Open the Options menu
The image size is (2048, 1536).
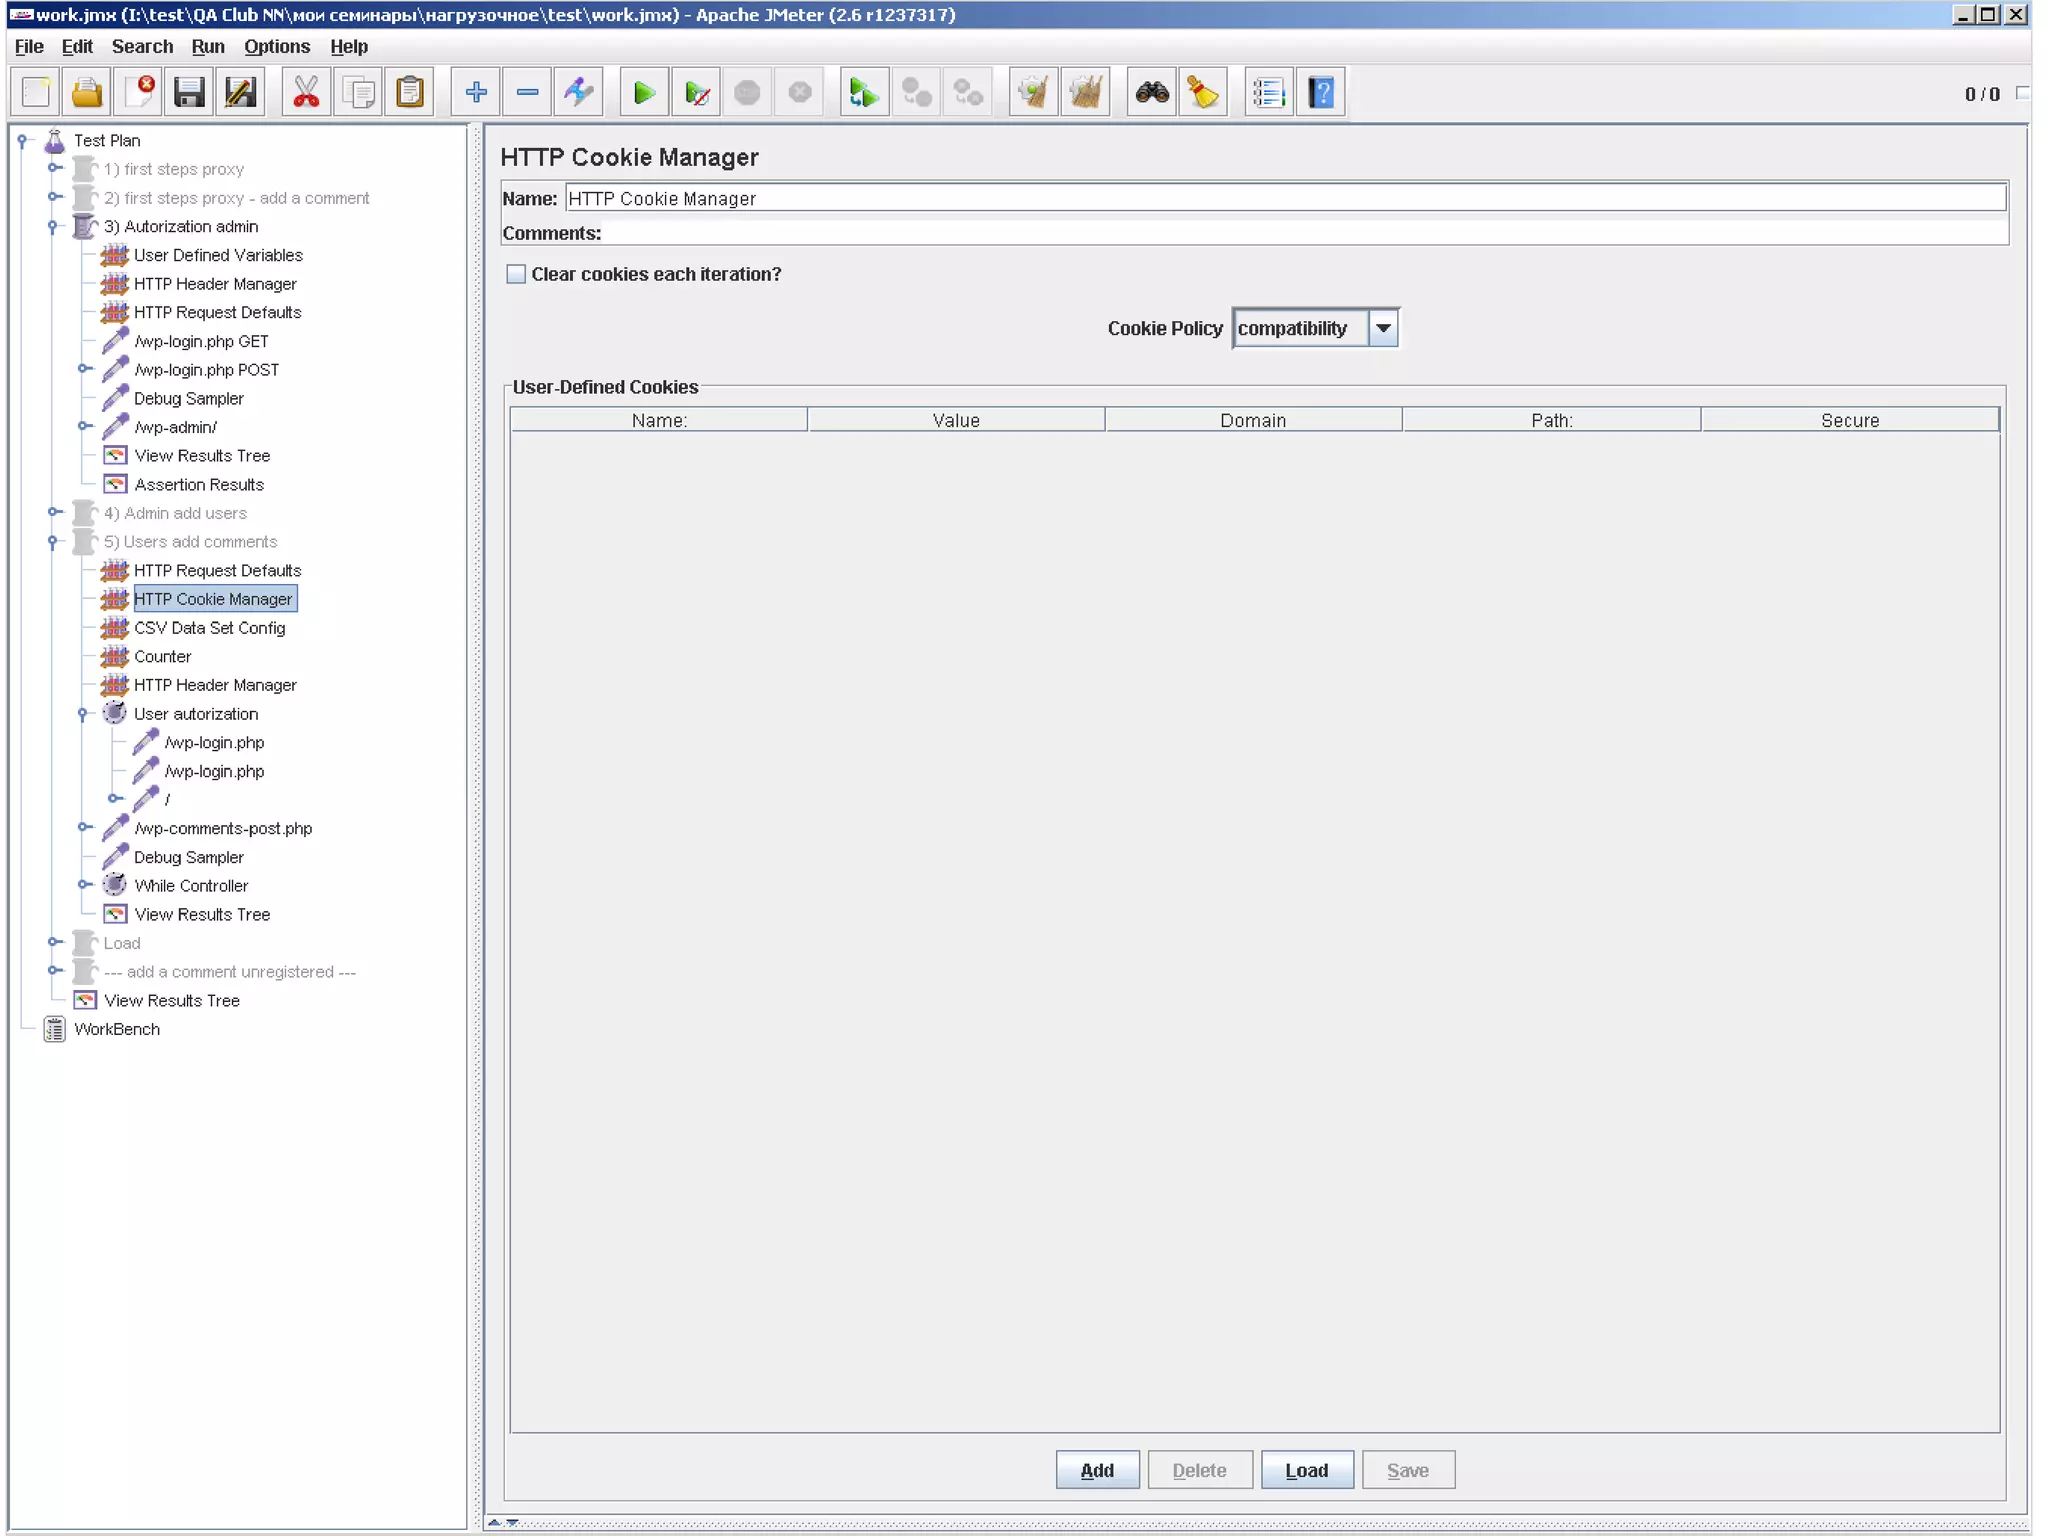point(276,46)
